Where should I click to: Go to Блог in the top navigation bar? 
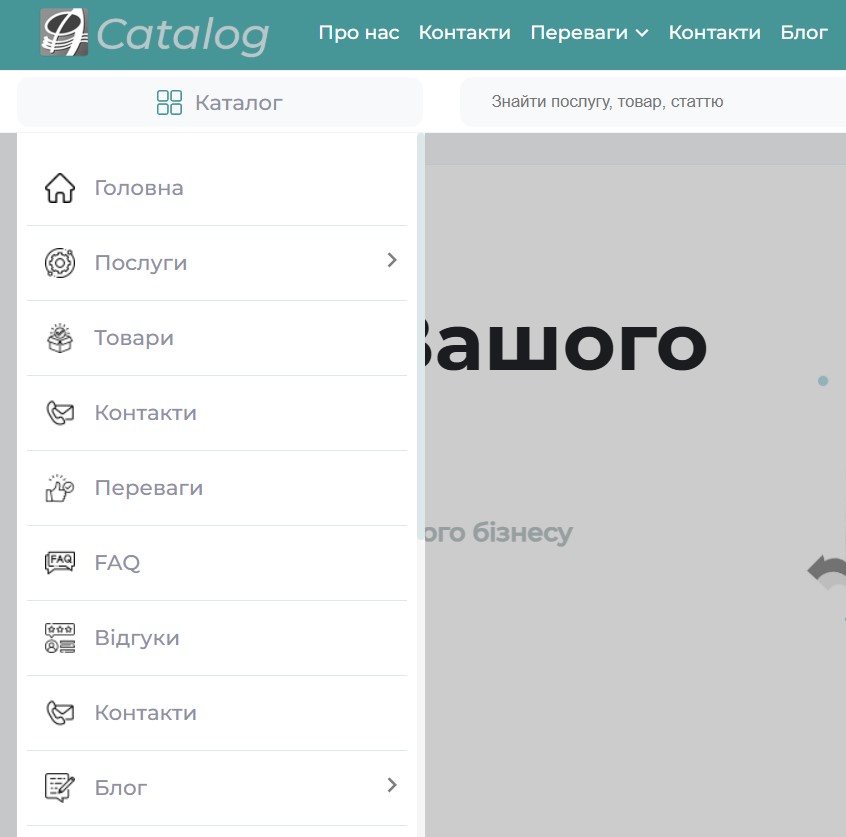click(x=804, y=33)
